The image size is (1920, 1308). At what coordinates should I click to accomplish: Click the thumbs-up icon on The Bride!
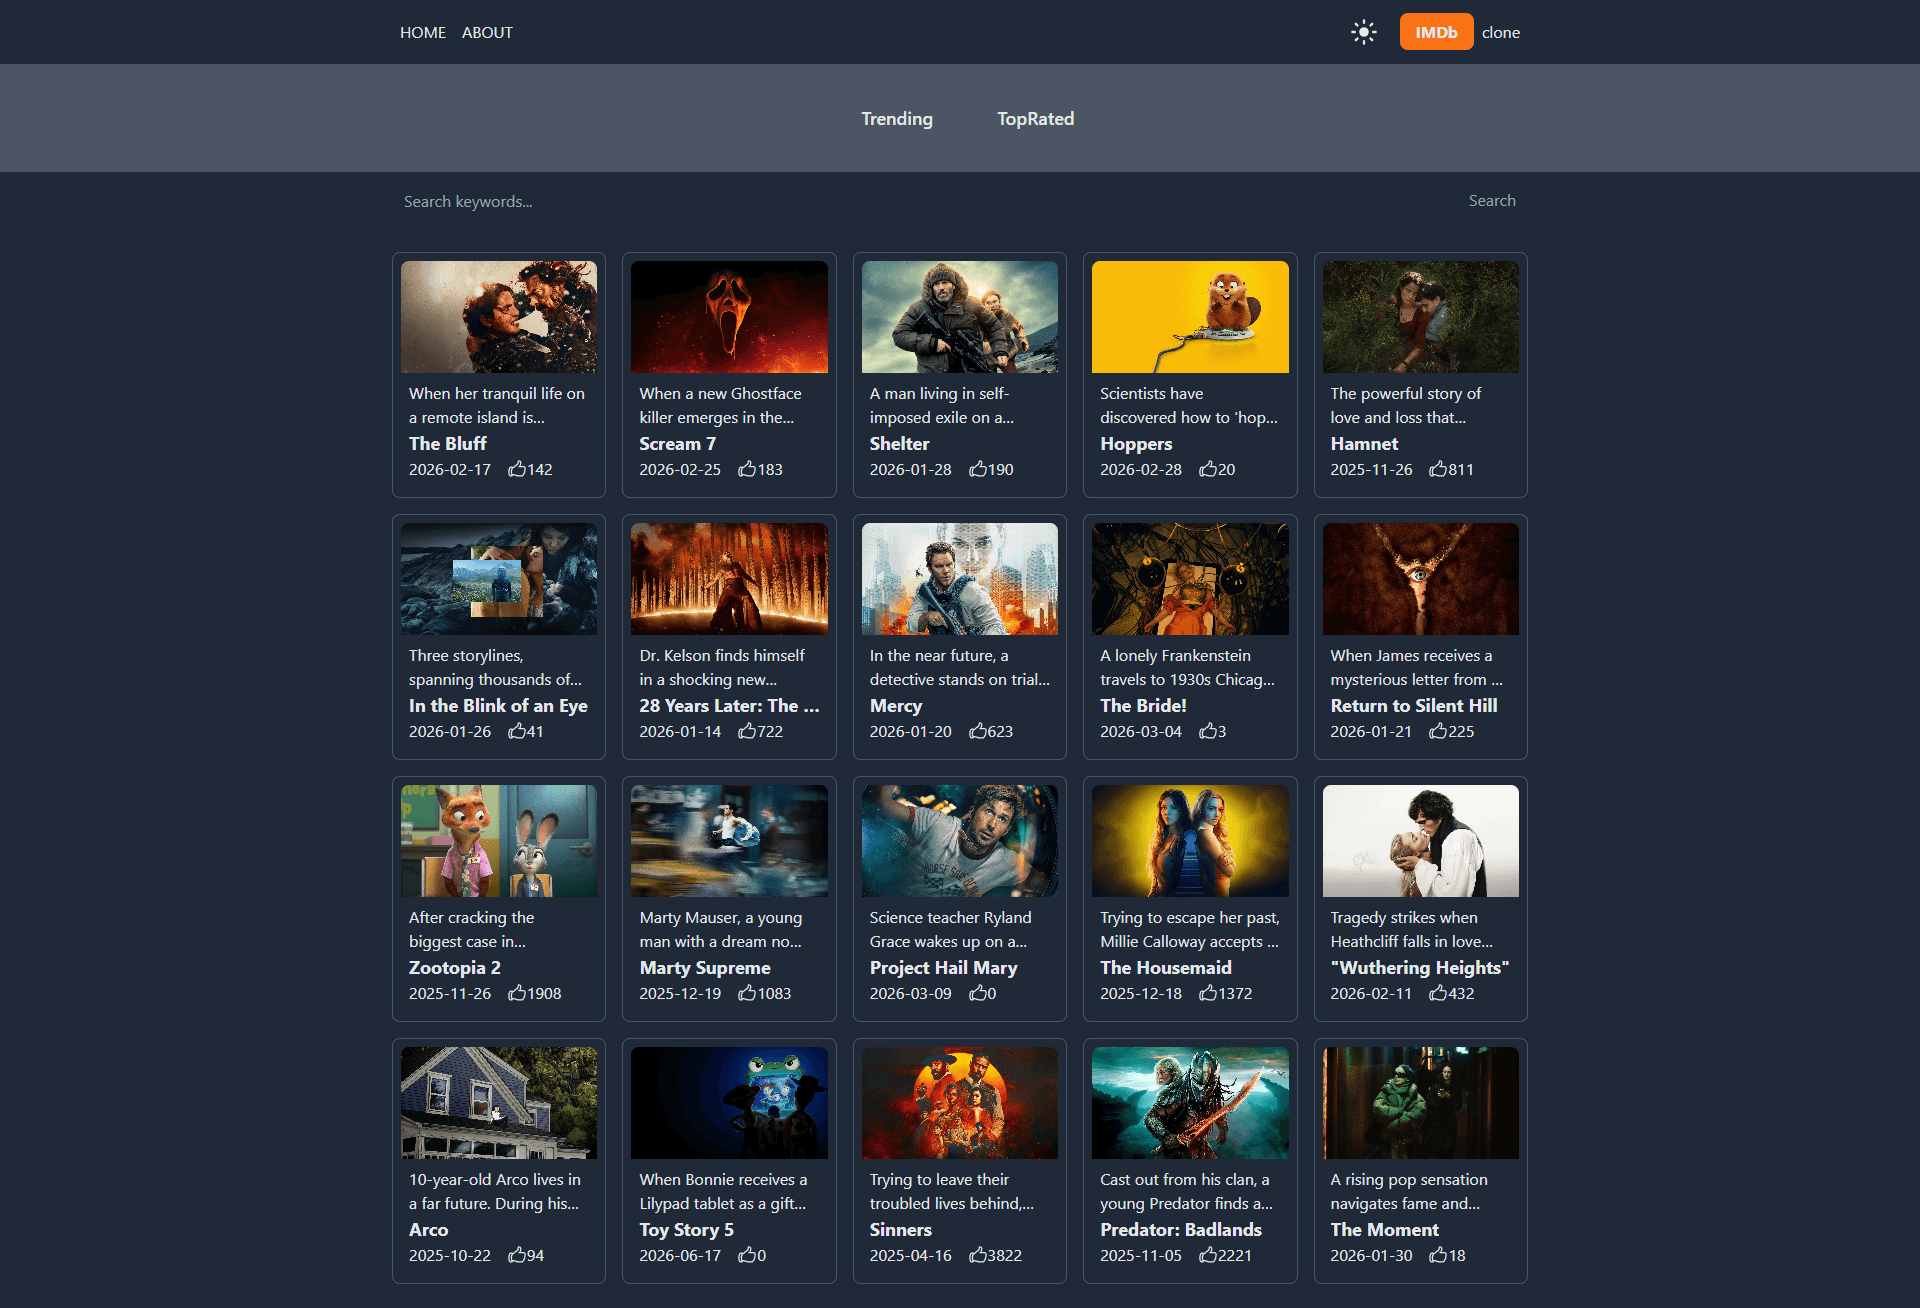(x=1207, y=731)
